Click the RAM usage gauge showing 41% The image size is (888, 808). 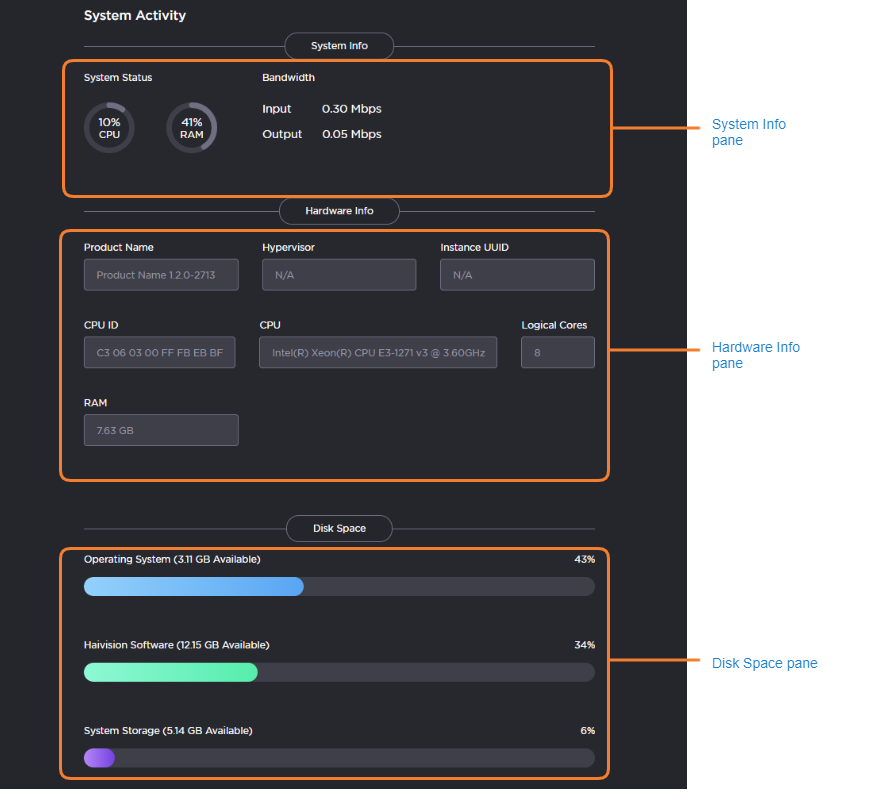191,128
